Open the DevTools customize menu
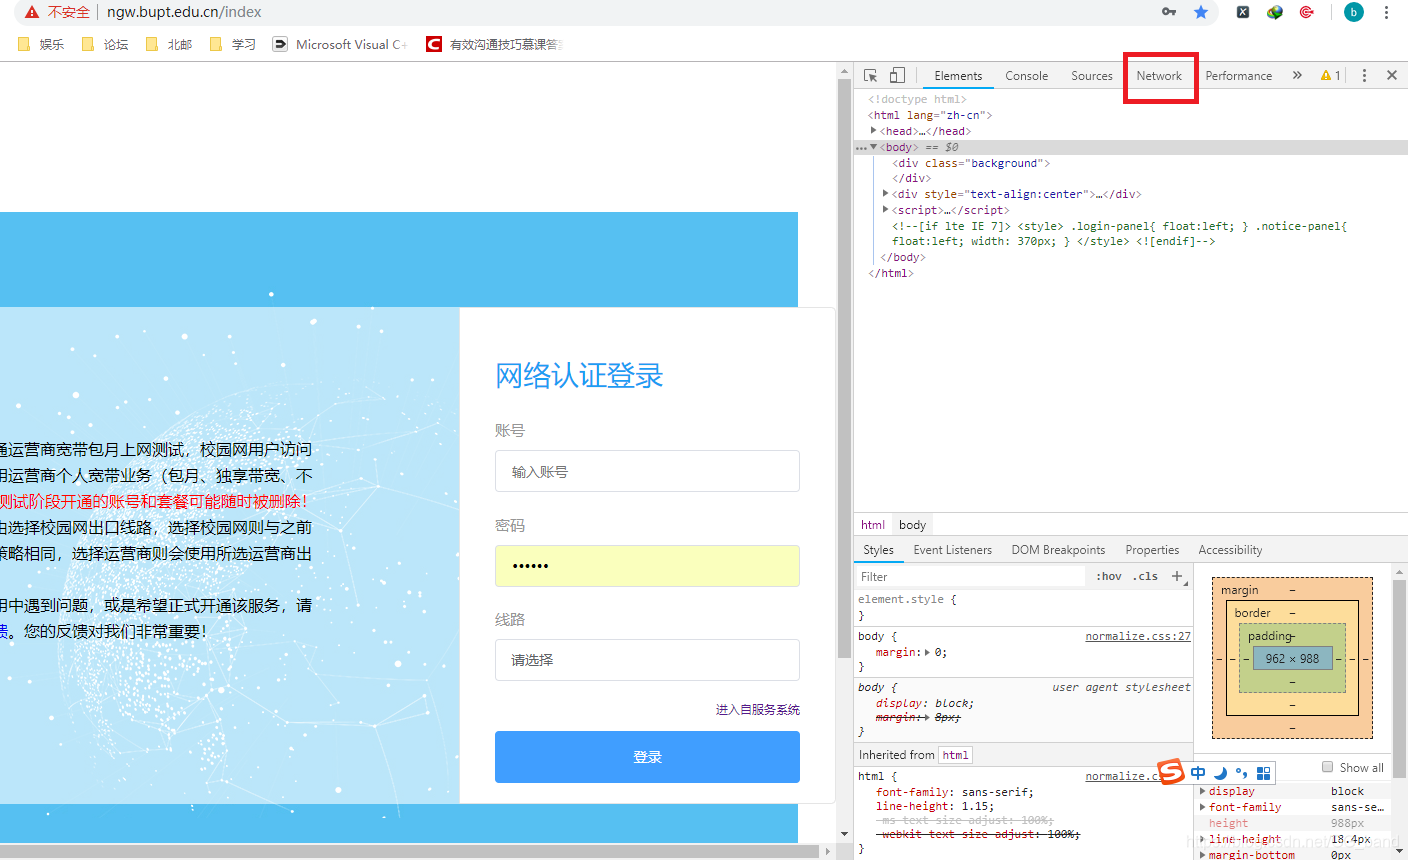 (1364, 75)
